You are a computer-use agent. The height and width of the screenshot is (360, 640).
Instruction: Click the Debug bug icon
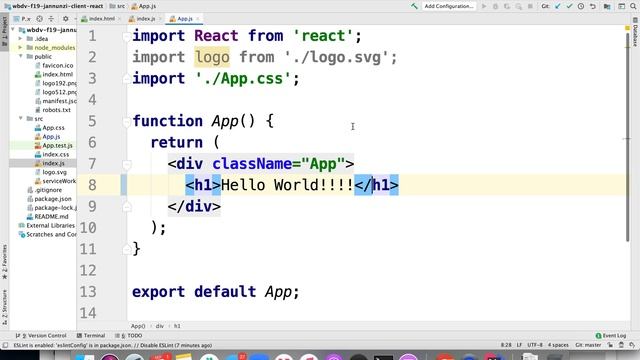click(x=495, y=6)
